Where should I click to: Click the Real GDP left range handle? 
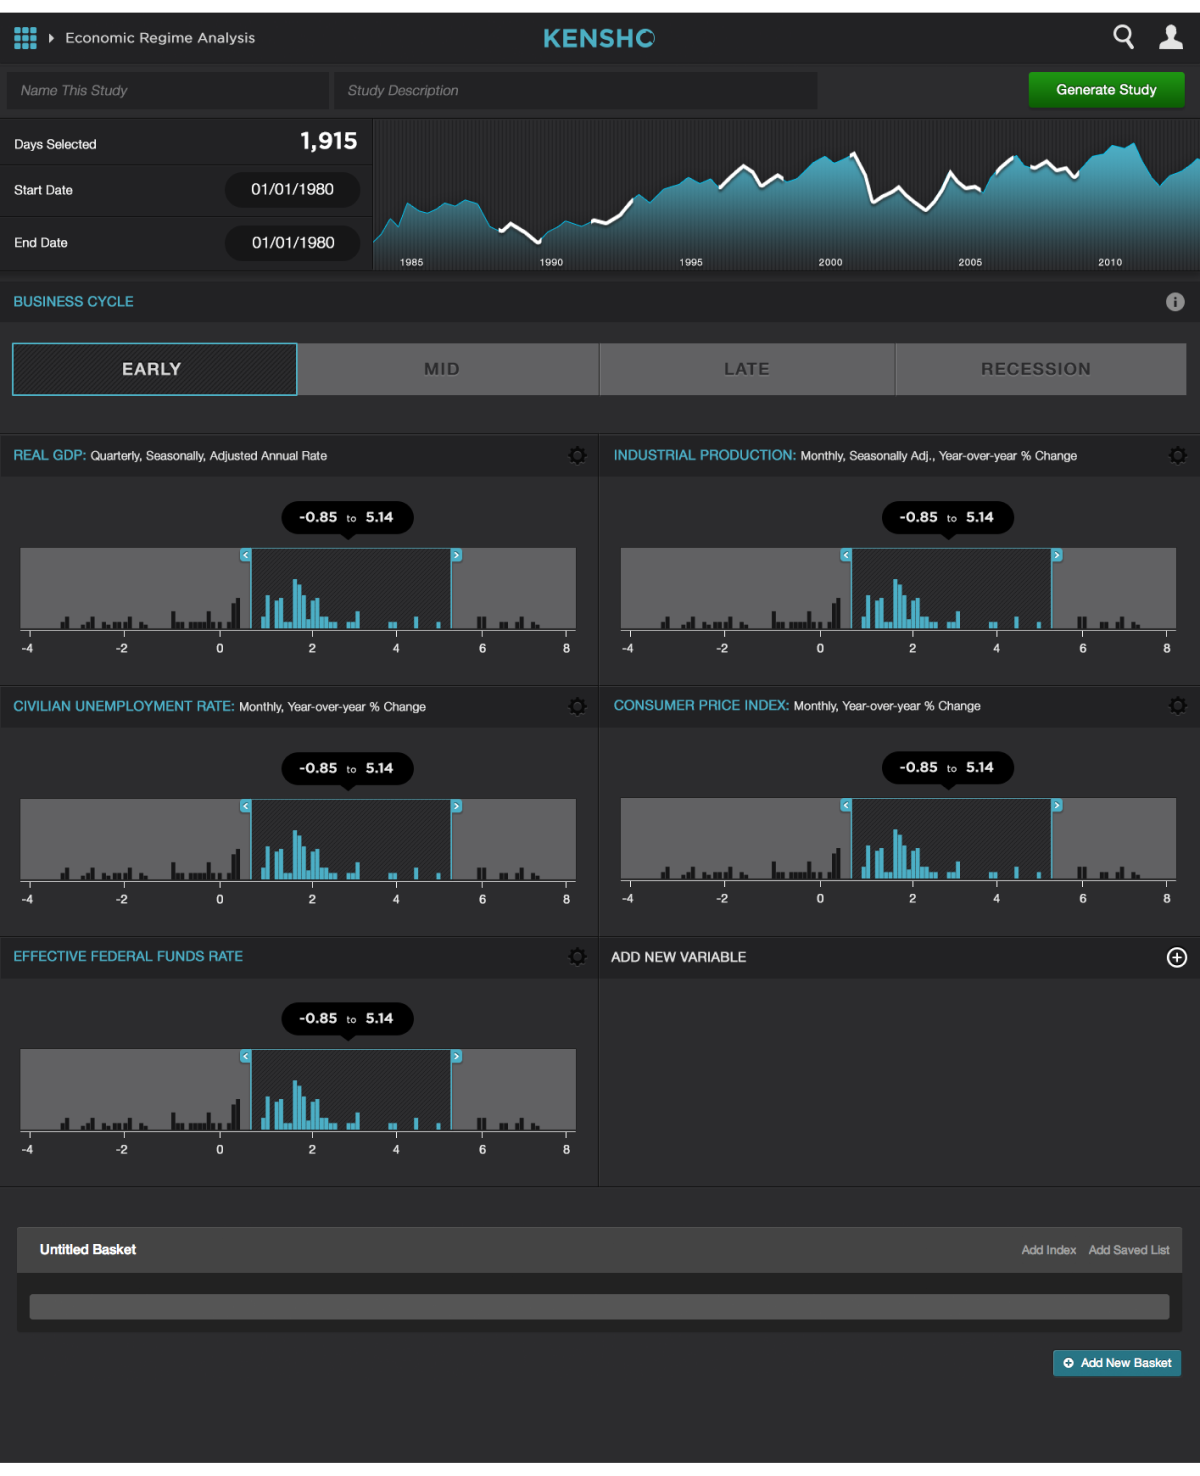tap(245, 555)
